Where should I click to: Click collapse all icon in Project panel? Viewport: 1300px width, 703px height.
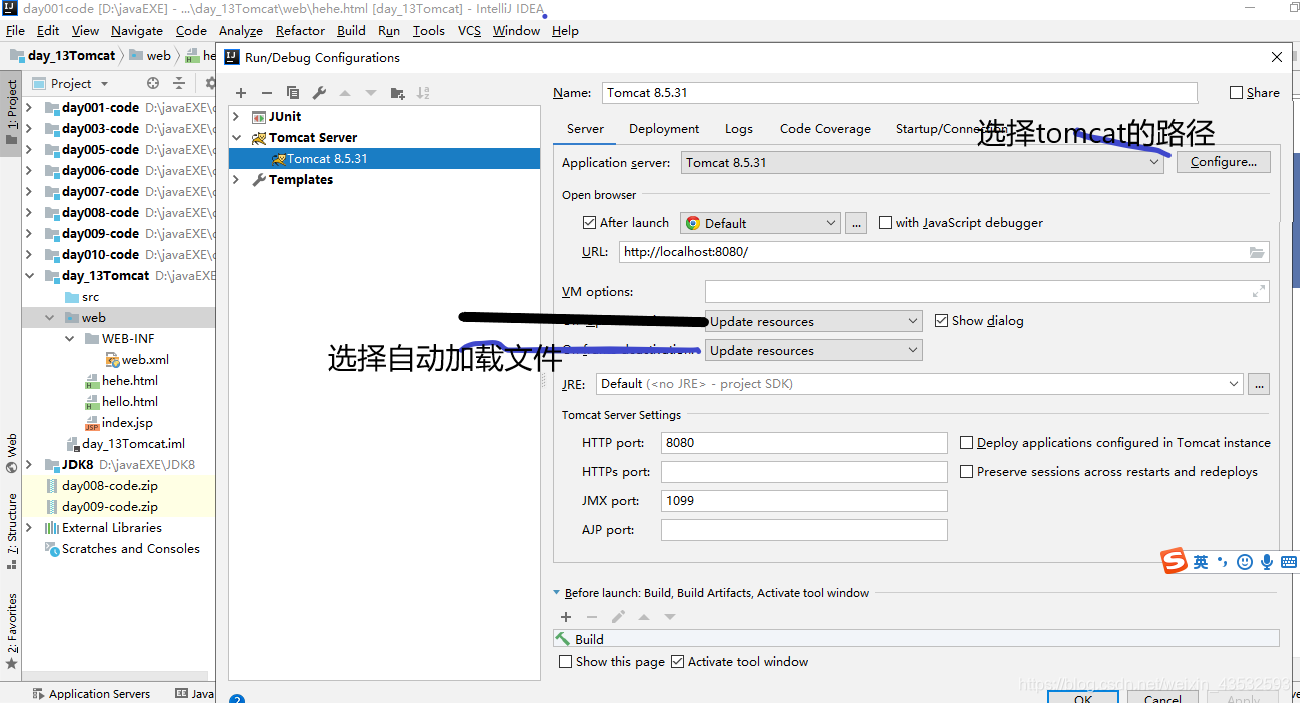pyautogui.click(x=179, y=84)
